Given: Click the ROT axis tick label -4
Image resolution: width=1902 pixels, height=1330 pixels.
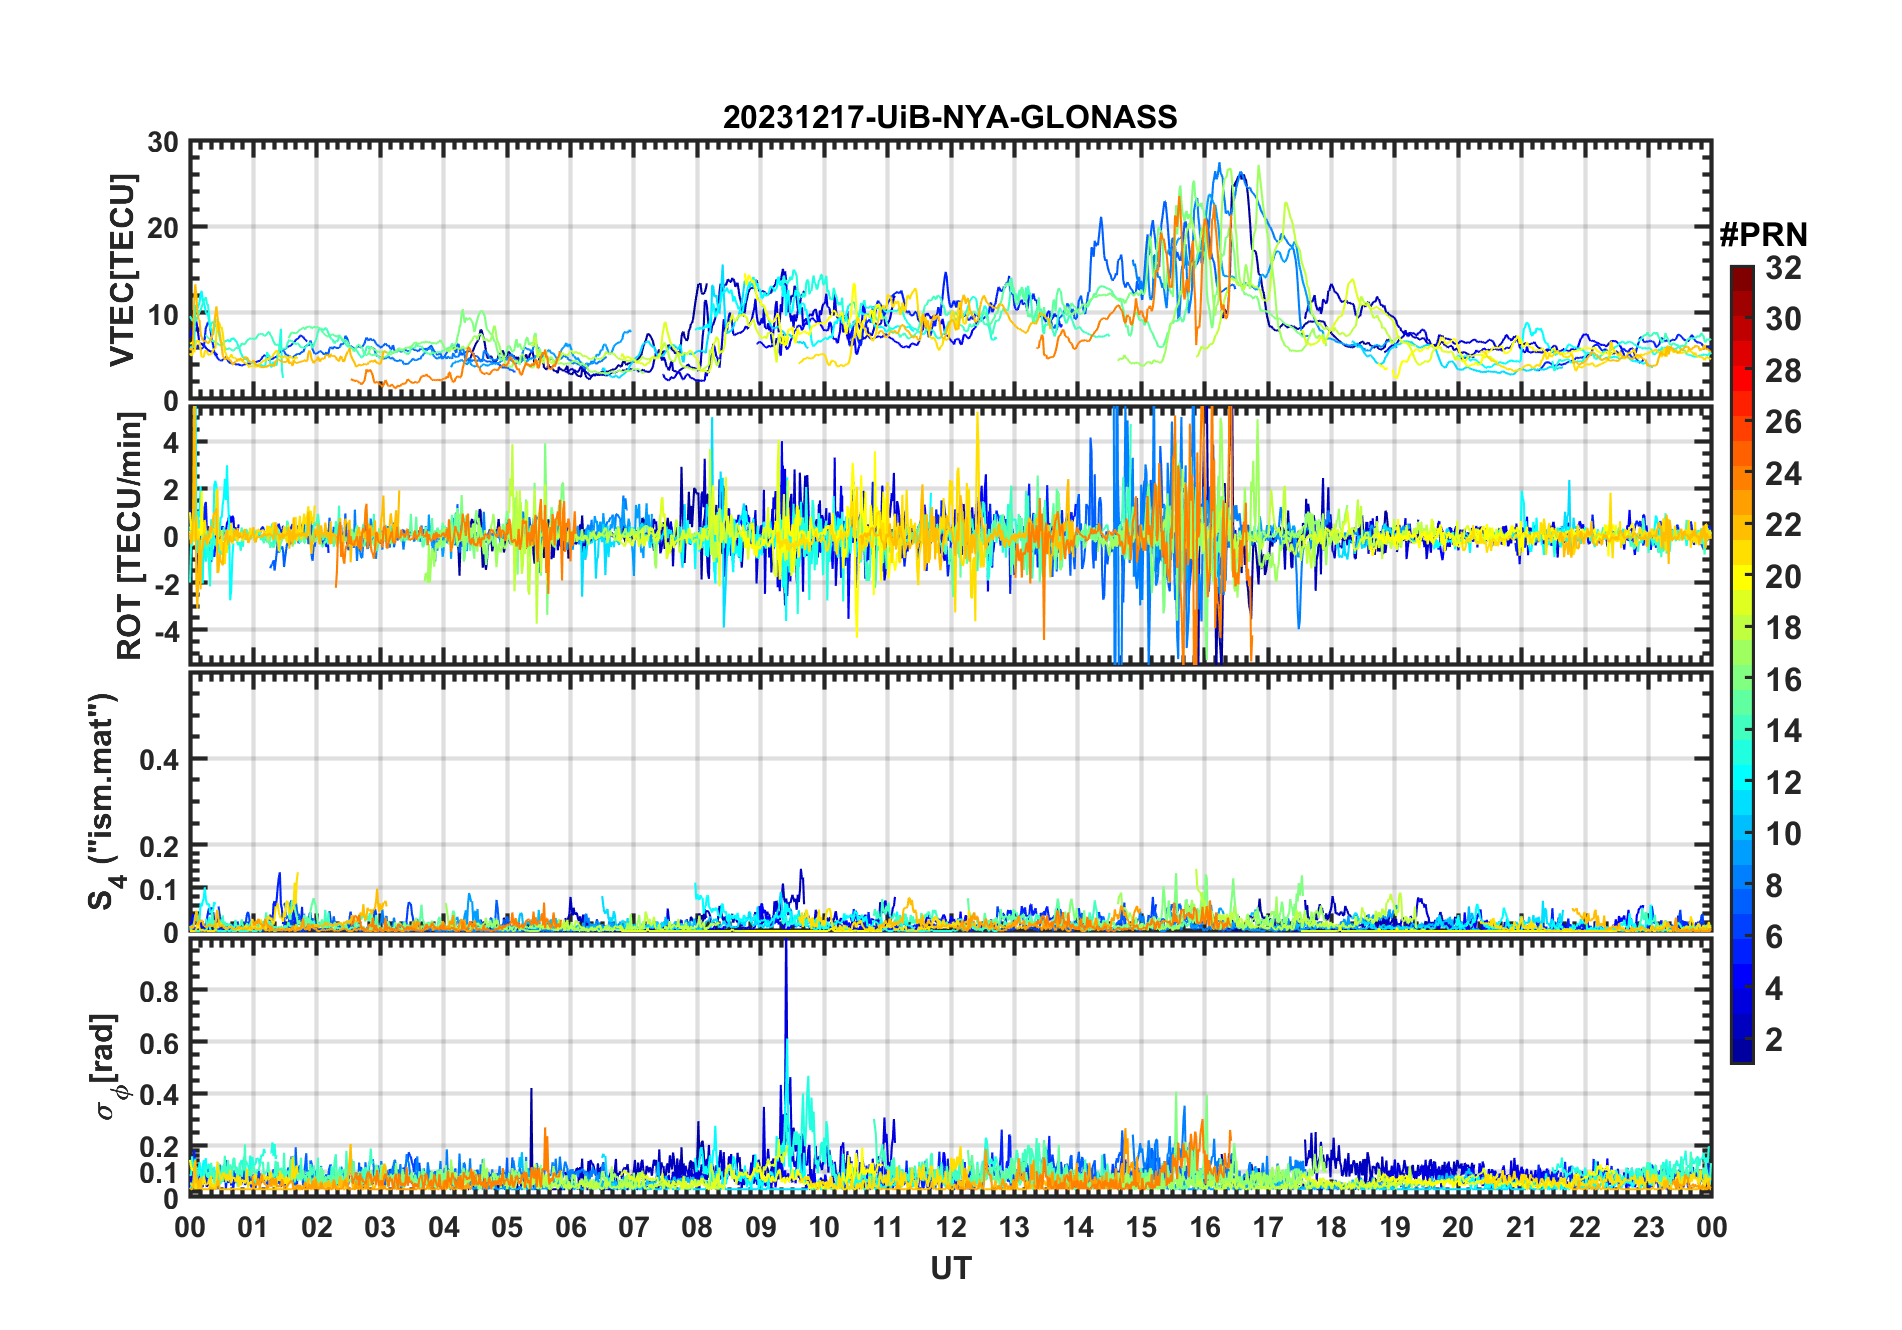Looking at the screenshot, I should click(x=167, y=631).
